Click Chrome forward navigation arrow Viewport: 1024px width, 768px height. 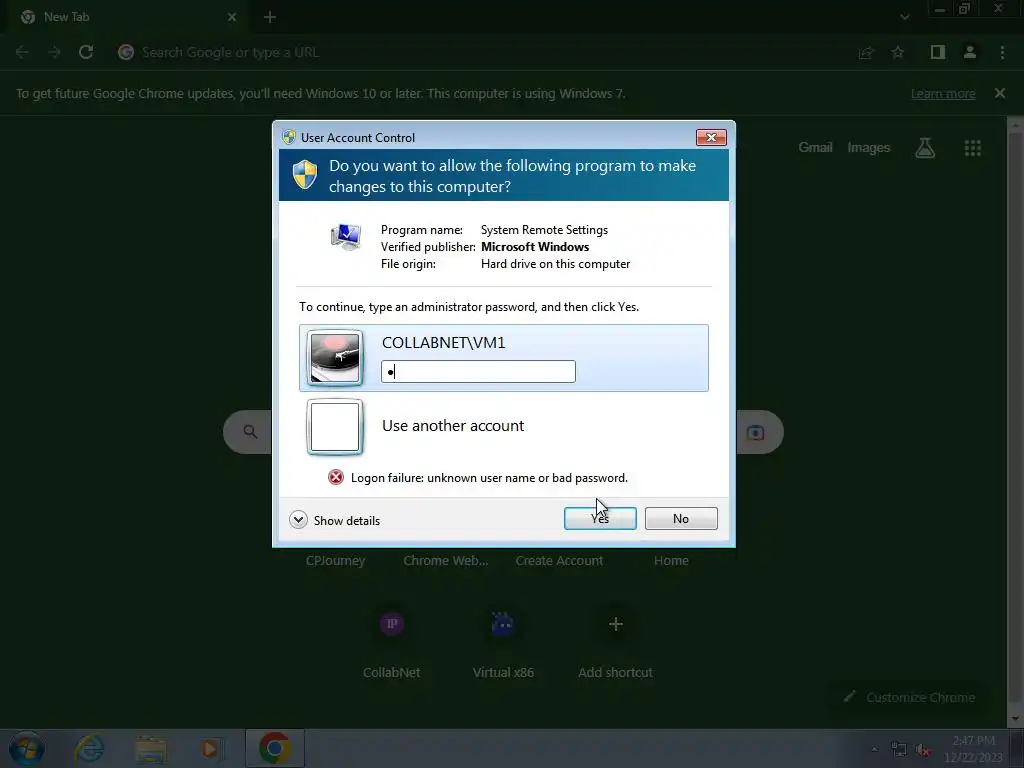click(x=54, y=52)
